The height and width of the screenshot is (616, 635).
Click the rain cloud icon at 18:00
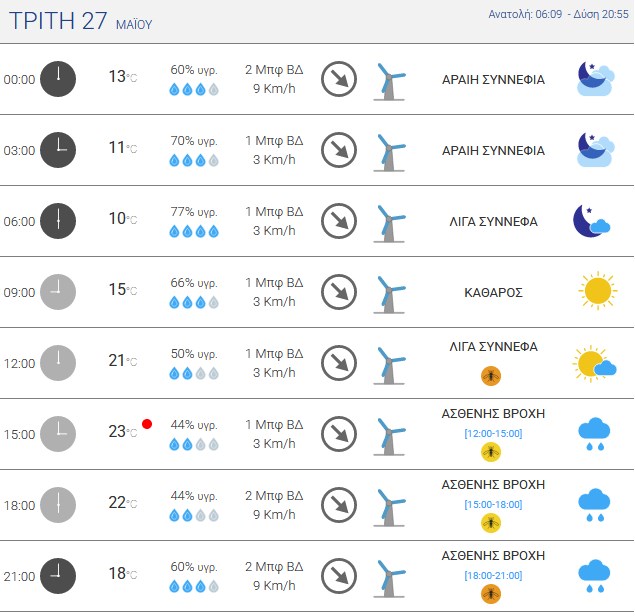594,505
